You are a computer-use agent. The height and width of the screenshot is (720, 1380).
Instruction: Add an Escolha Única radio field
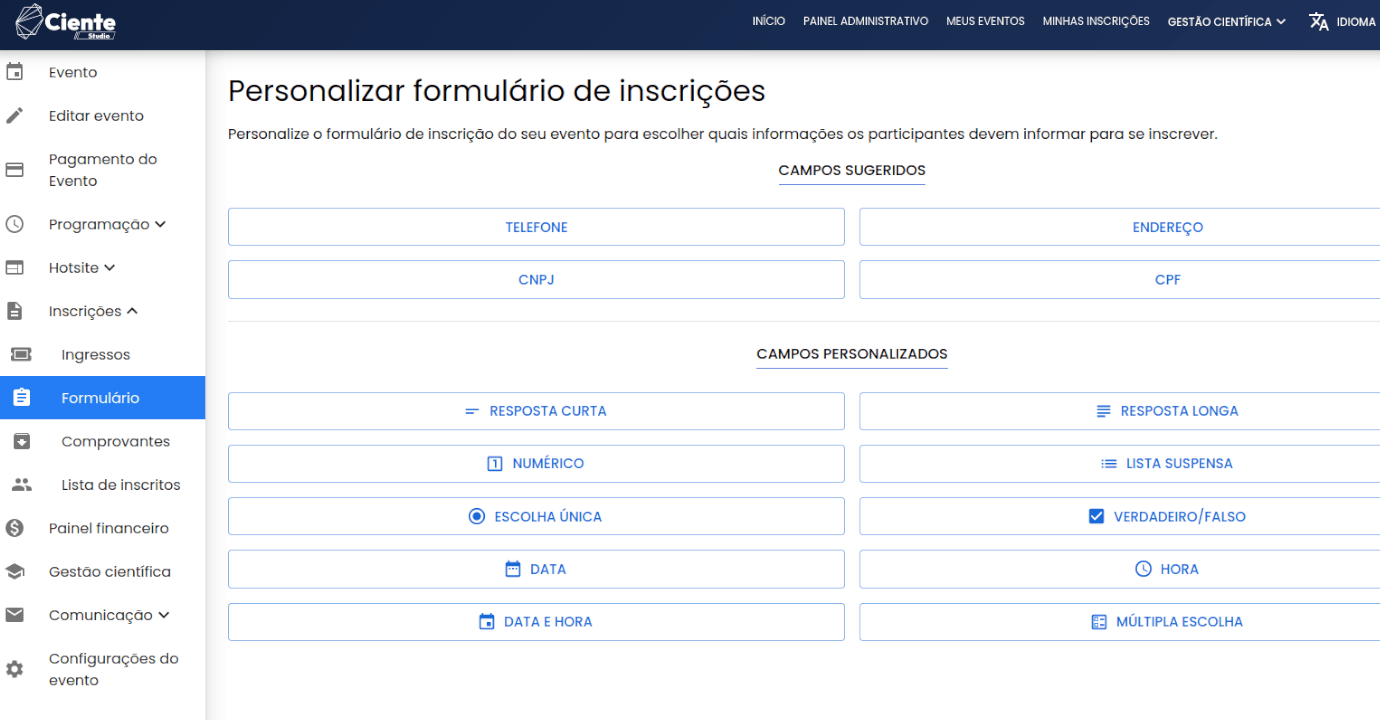536,517
